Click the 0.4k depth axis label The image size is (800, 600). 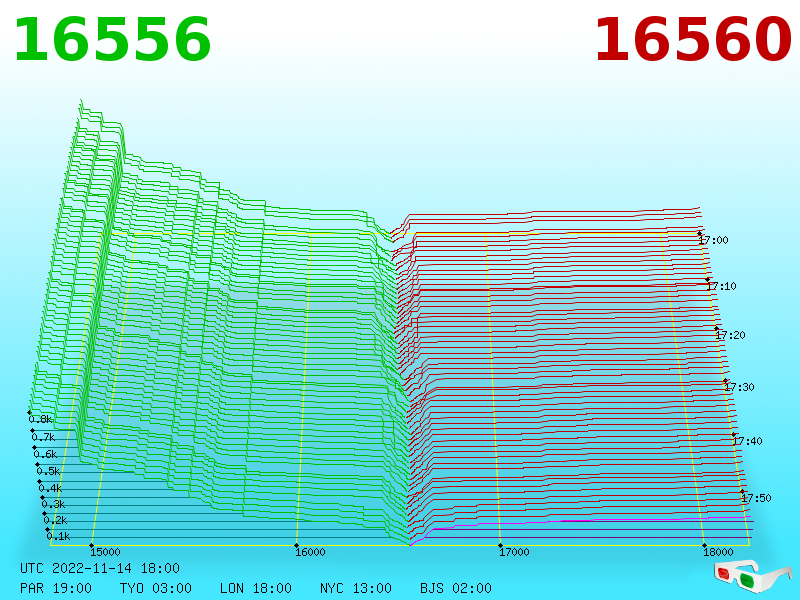(x=50, y=488)
